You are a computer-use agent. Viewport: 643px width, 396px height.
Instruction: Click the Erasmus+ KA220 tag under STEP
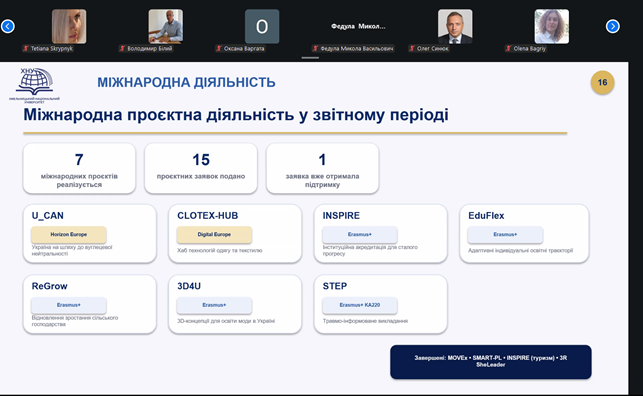pos(360,305)
